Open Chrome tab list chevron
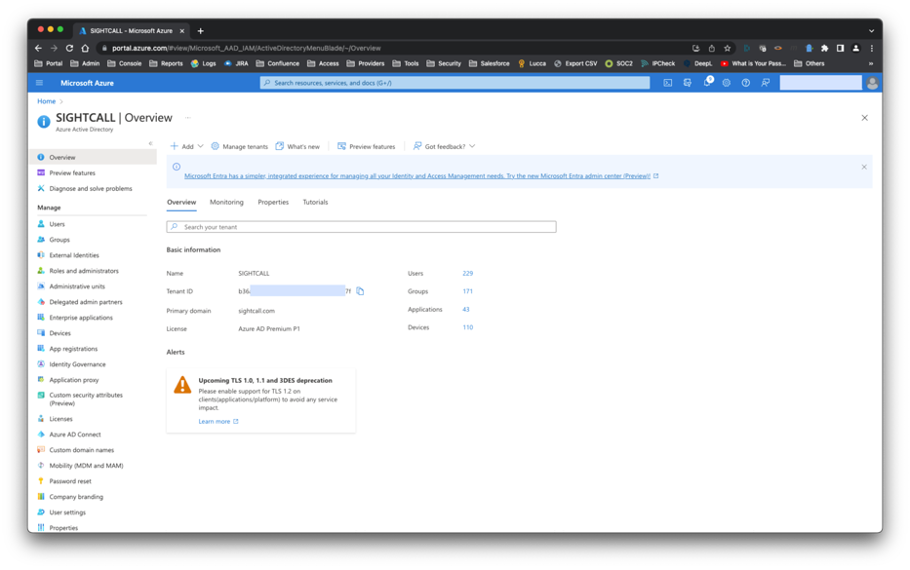The height and width of the screenshot is (570, 910). pos(871,31)
